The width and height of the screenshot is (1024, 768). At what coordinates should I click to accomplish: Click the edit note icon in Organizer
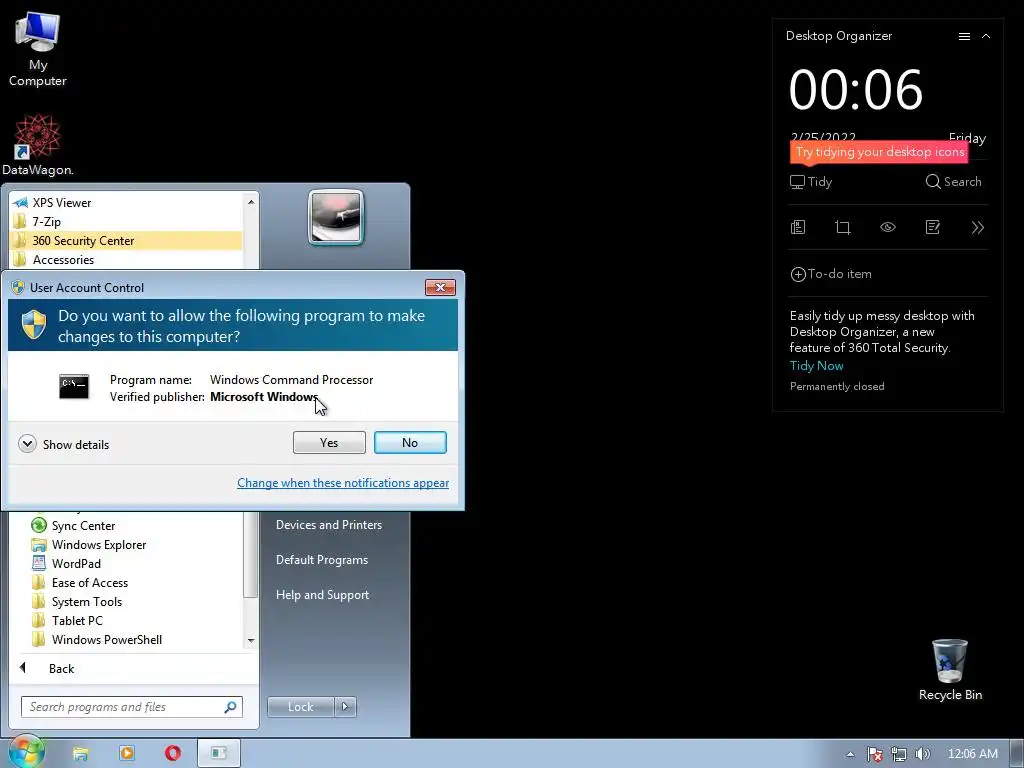coord(933,227)
